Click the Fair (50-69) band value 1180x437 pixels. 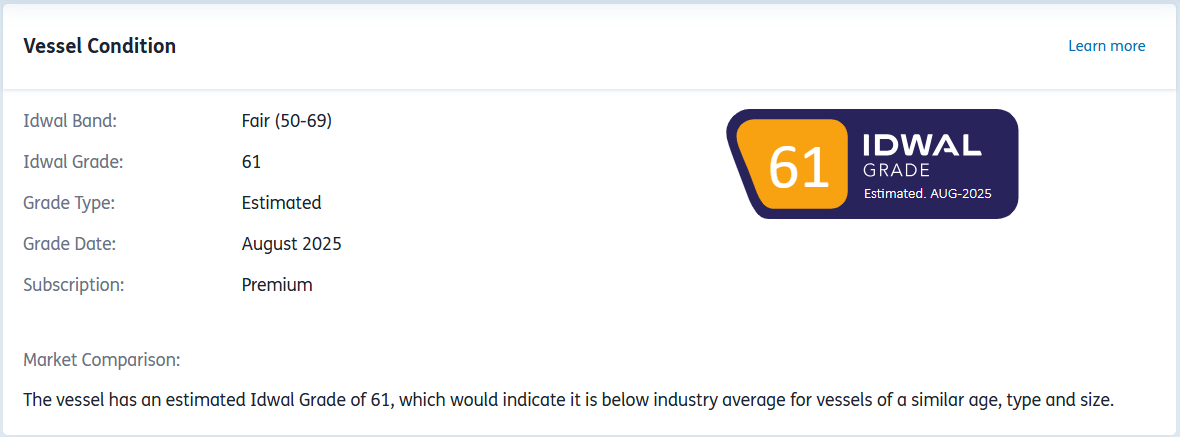point(287,120)
